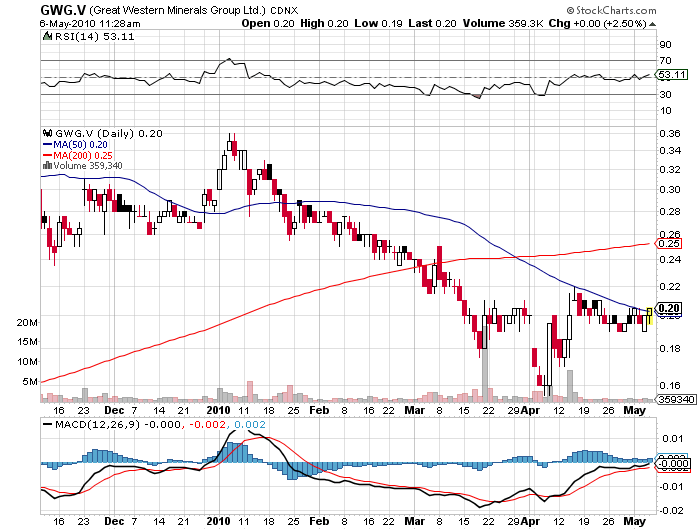The width and height of the screenshot is (700, 530).
Task: Click the MA(50) 0.20 legend entry
Action: click(80, 145)
